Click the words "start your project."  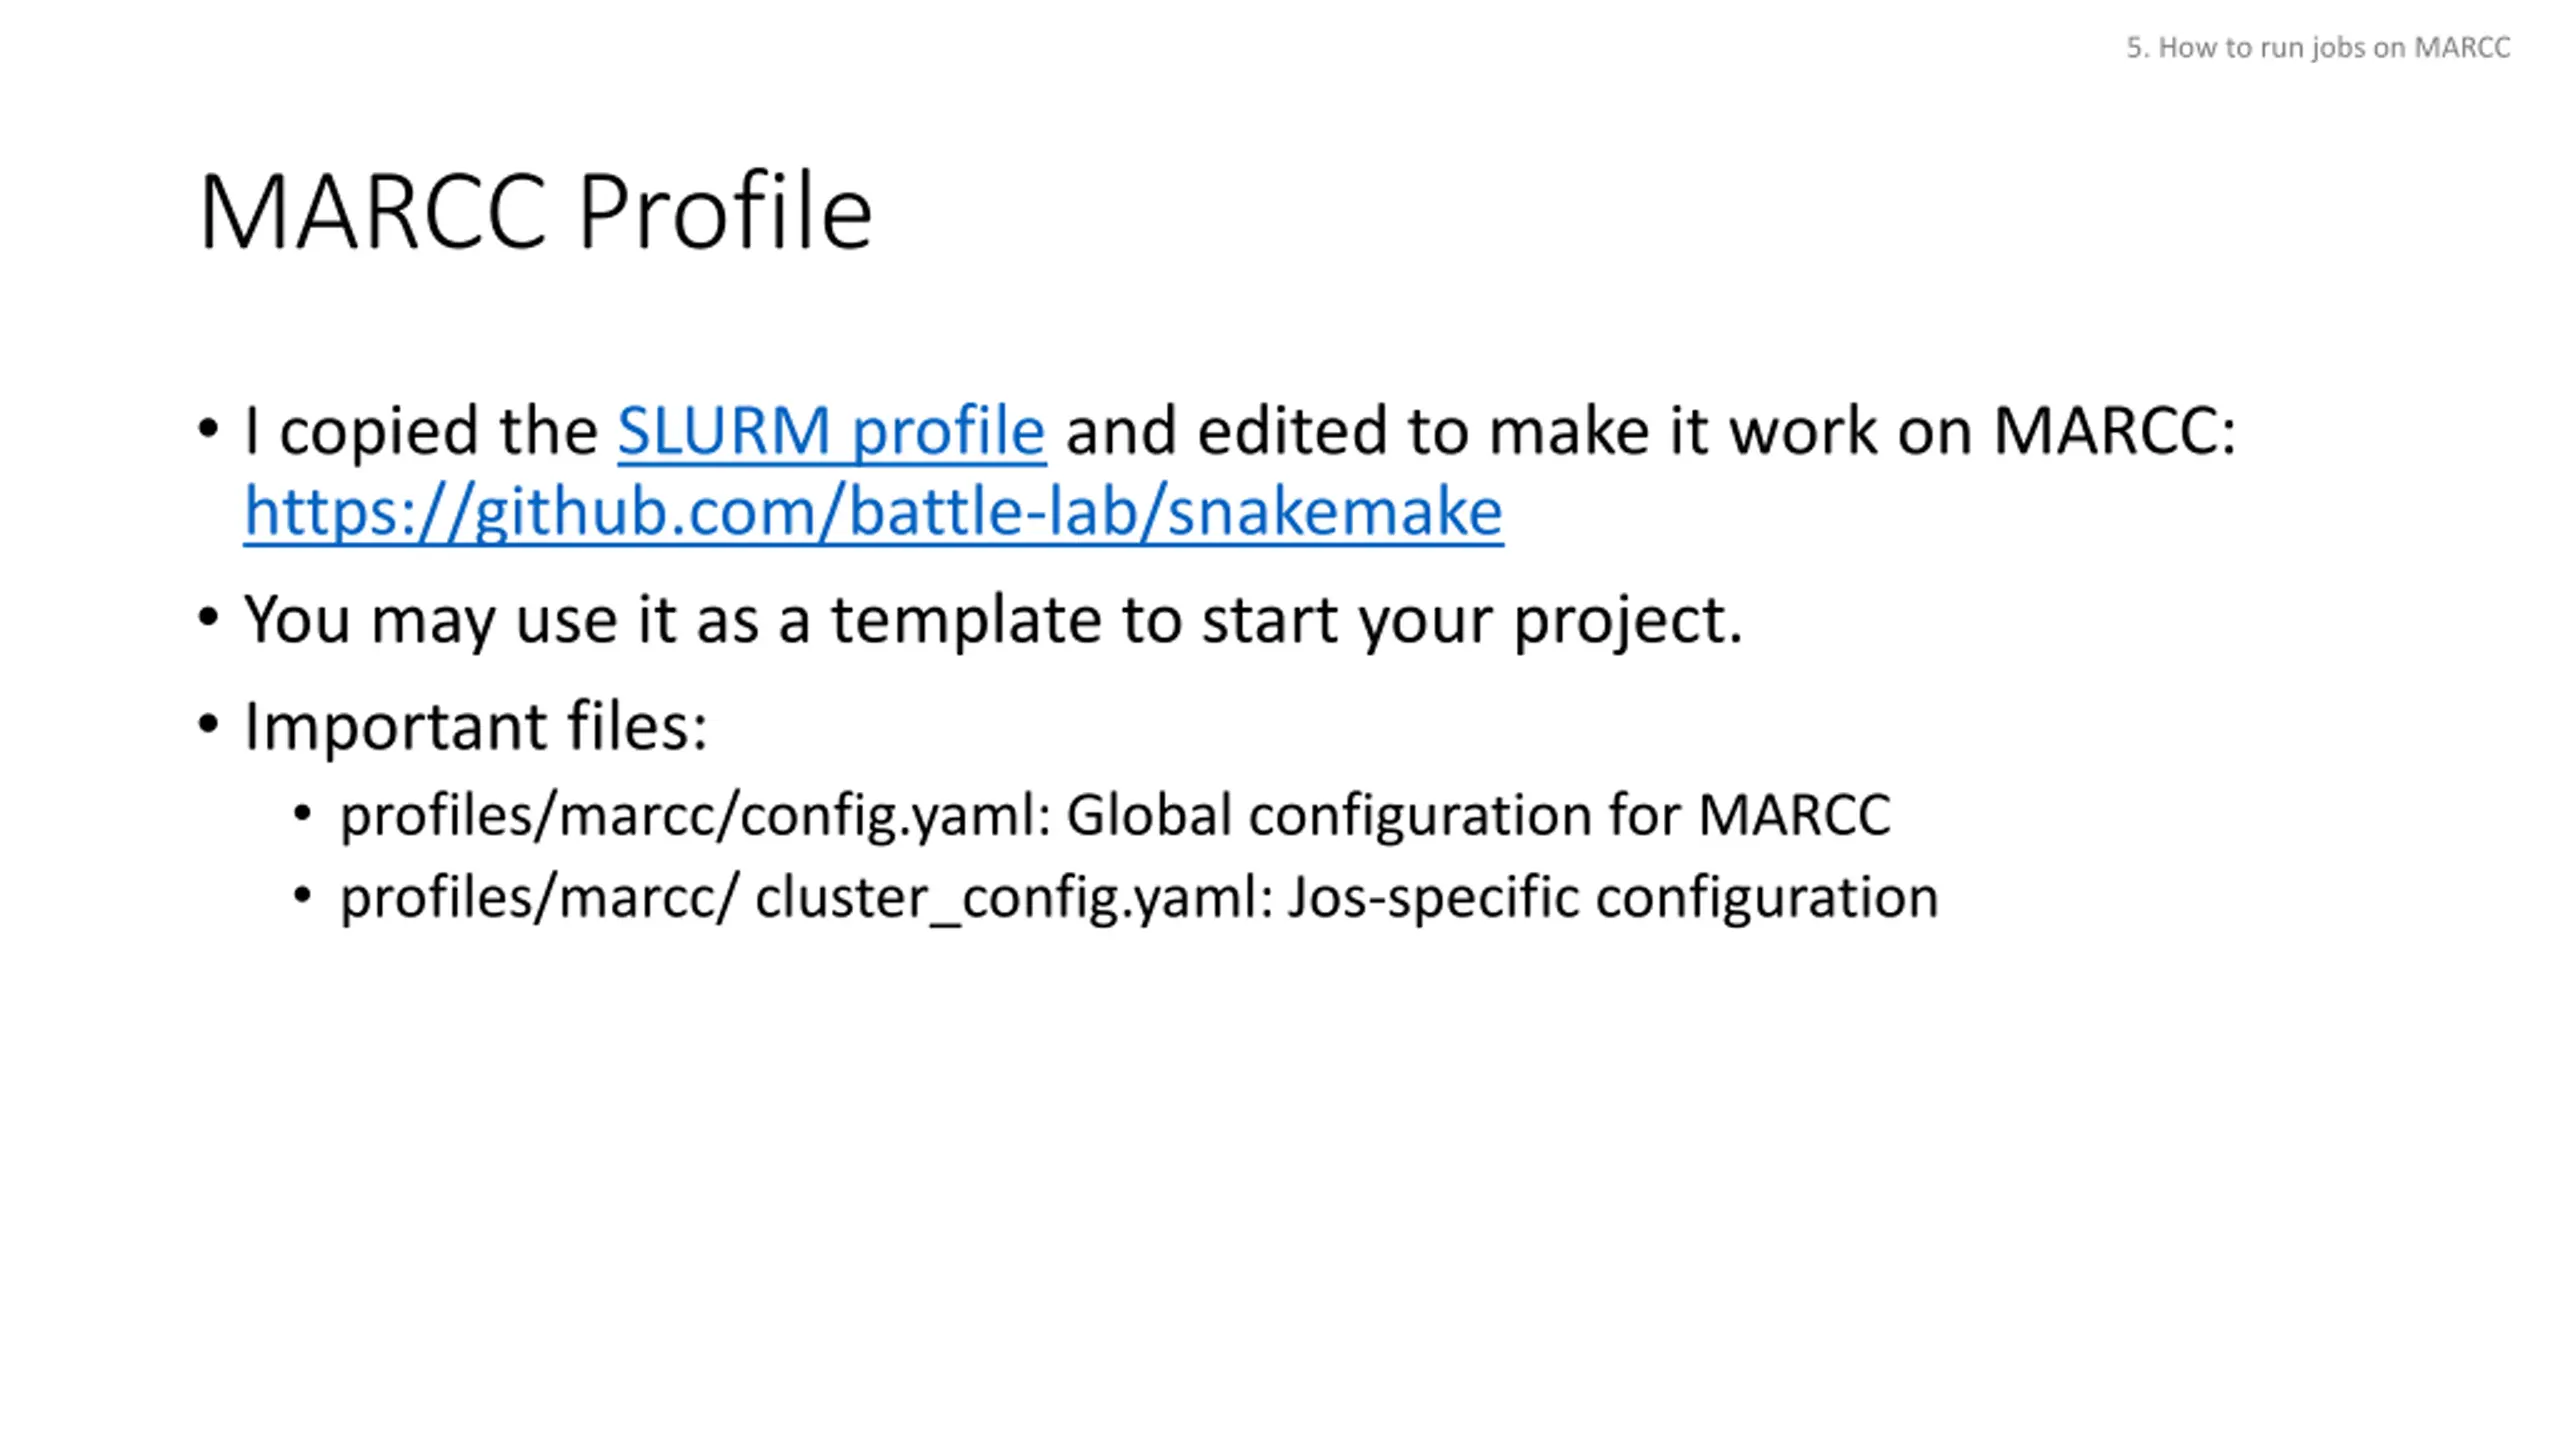click(x=1472, y=620)
